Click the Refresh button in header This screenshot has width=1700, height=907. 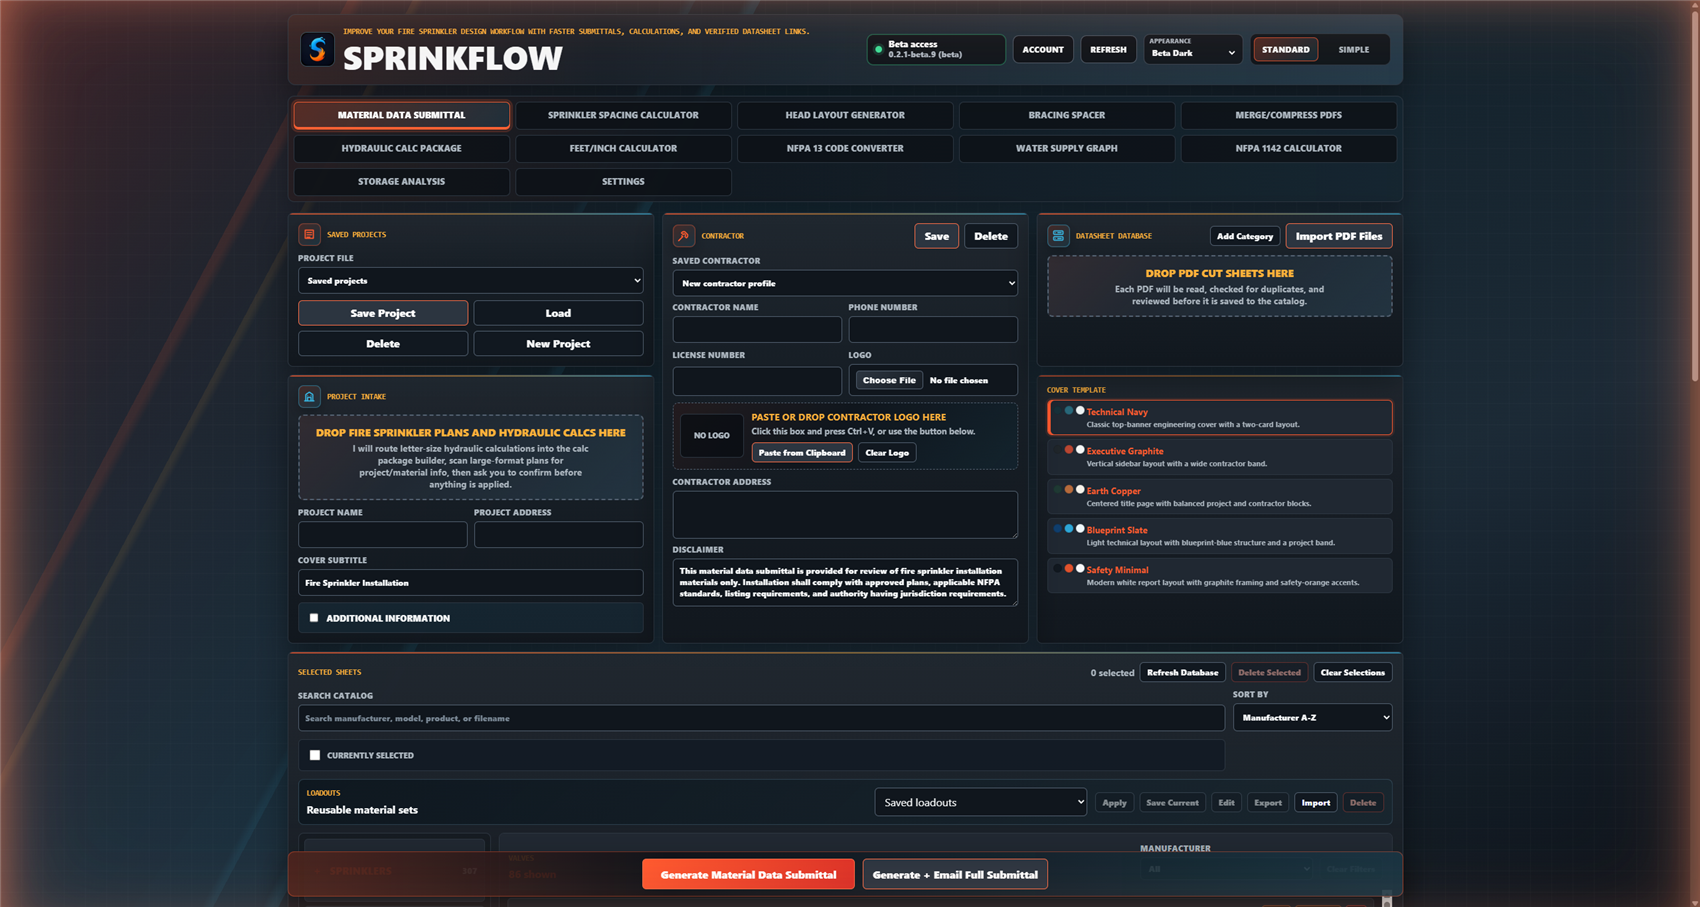point(1108,49)
